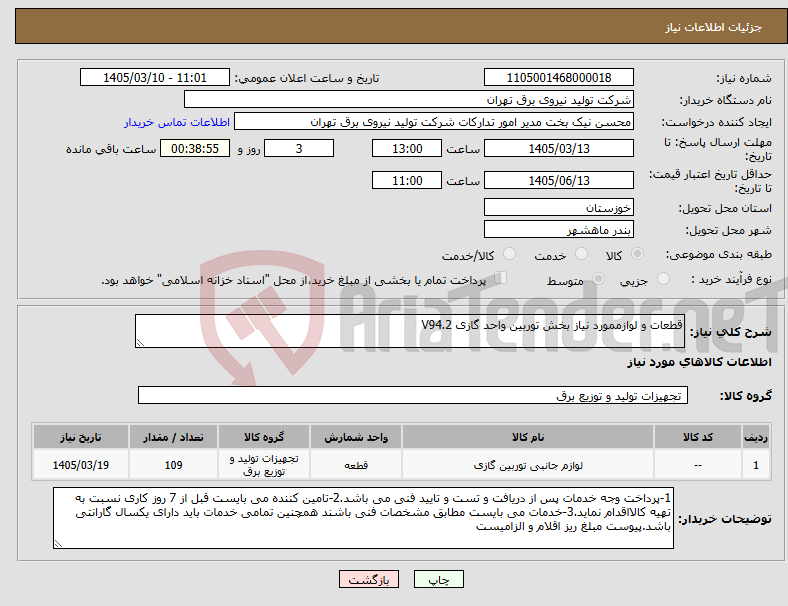The width and height of the screenshot is (788, 606).
Task: Toggle the اسناد خزانه اسلامی payment checkbox
Action: 500,277
